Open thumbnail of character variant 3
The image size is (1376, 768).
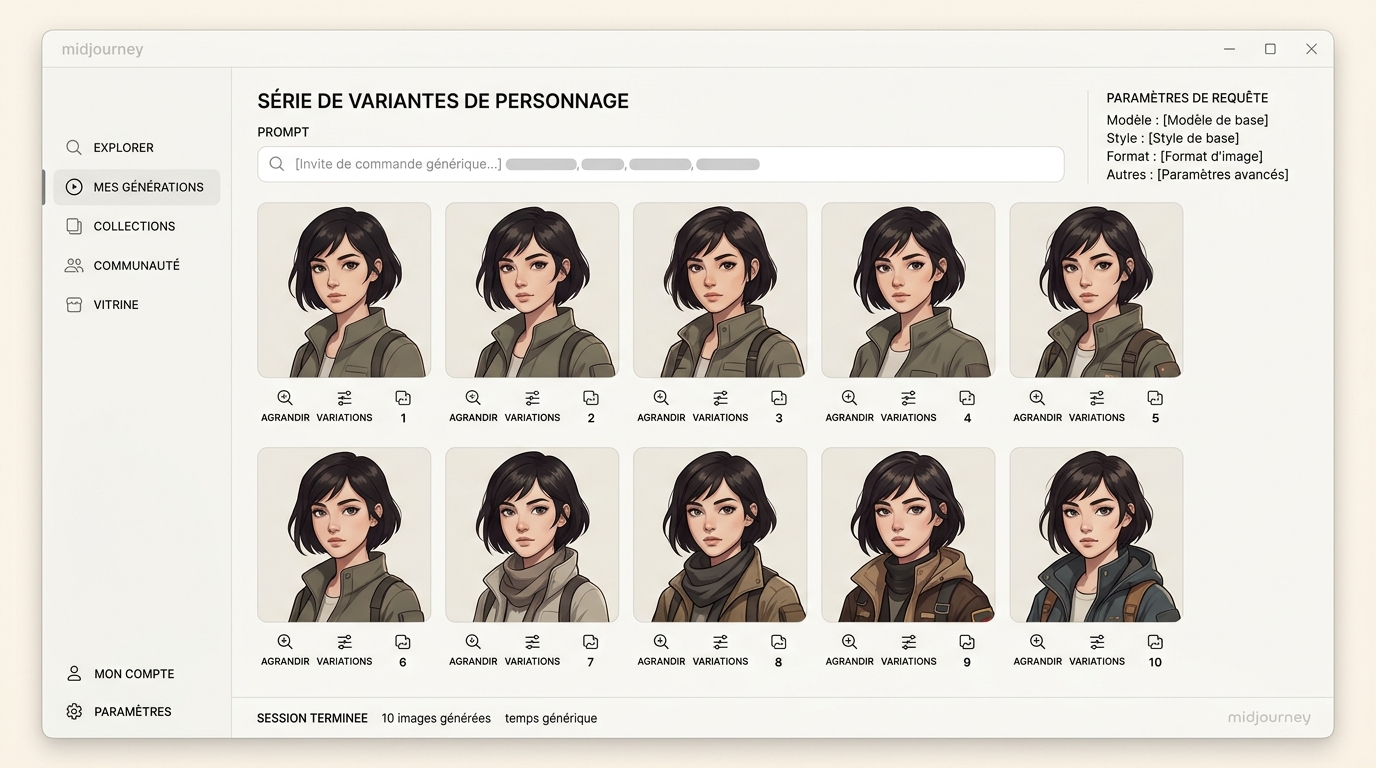point(720,290)
